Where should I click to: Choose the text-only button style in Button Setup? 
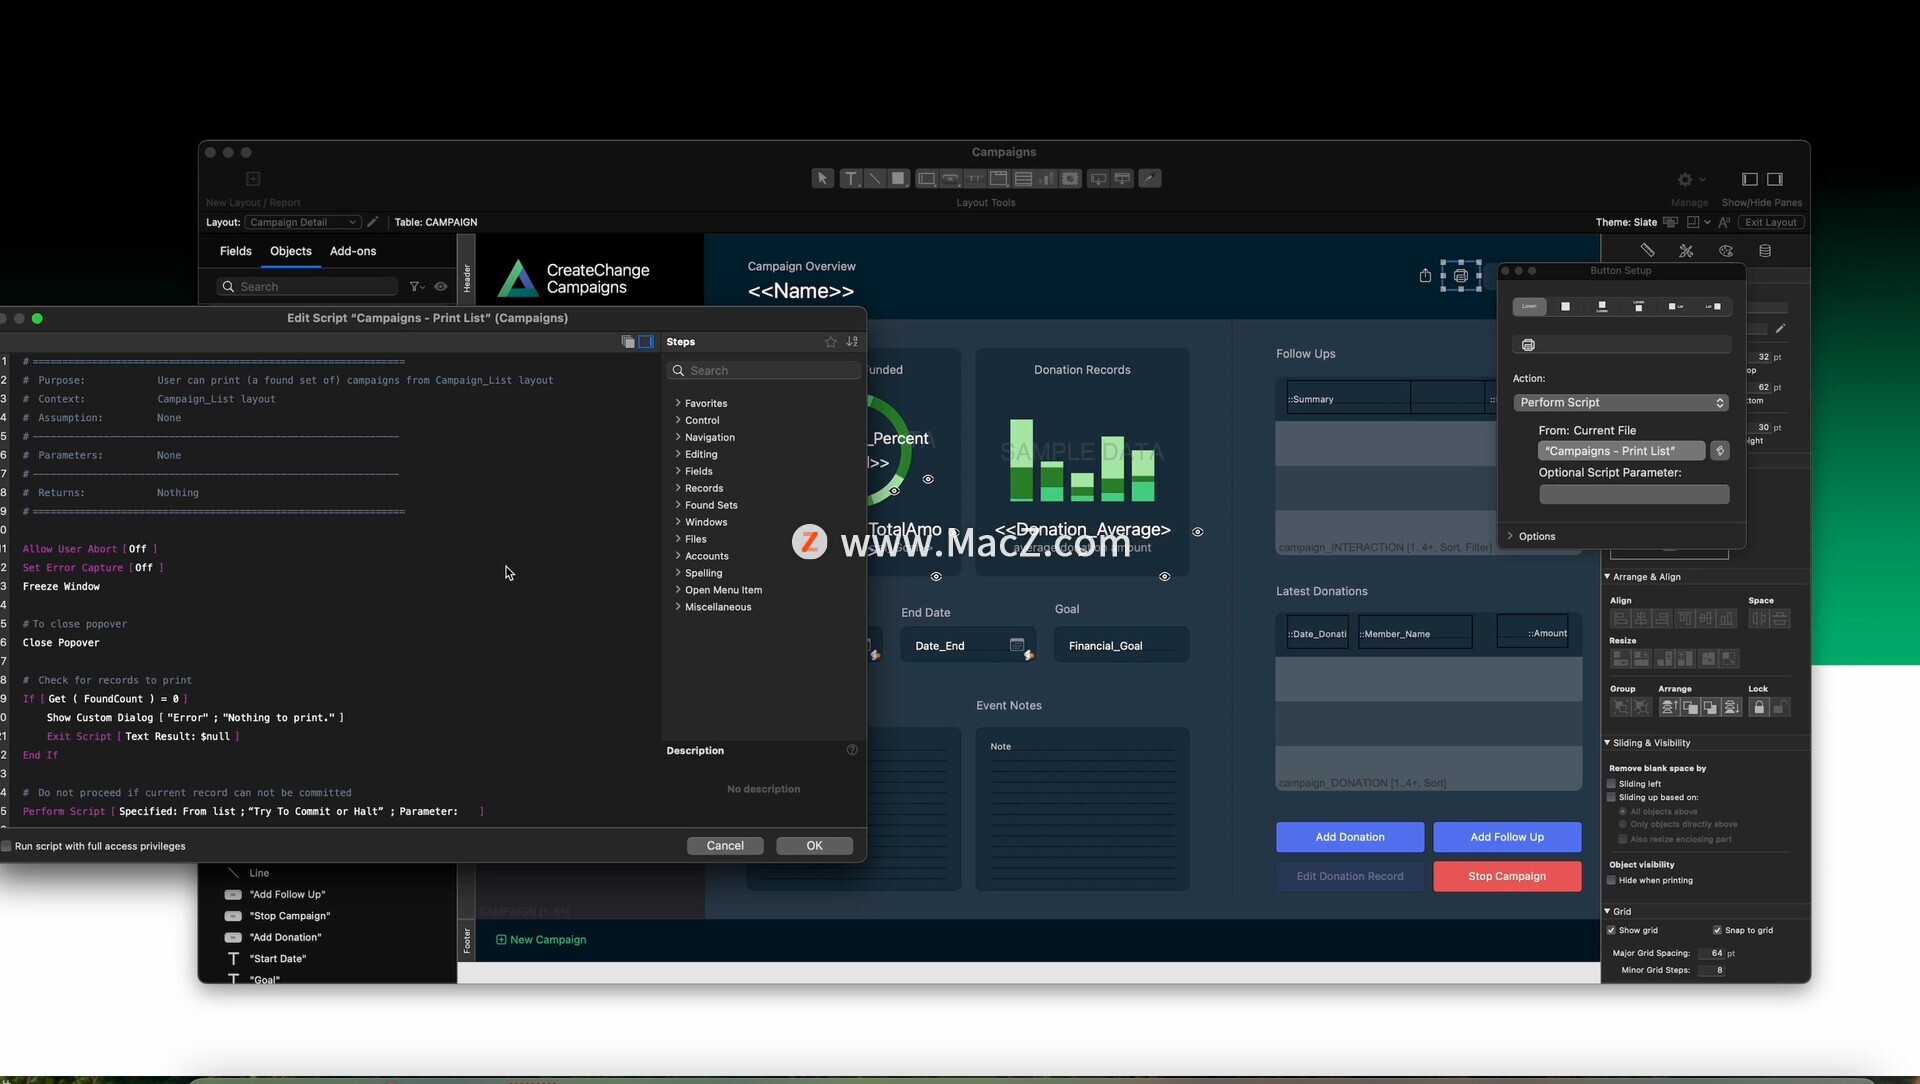pyautogui.click(x=1529, y=307)
